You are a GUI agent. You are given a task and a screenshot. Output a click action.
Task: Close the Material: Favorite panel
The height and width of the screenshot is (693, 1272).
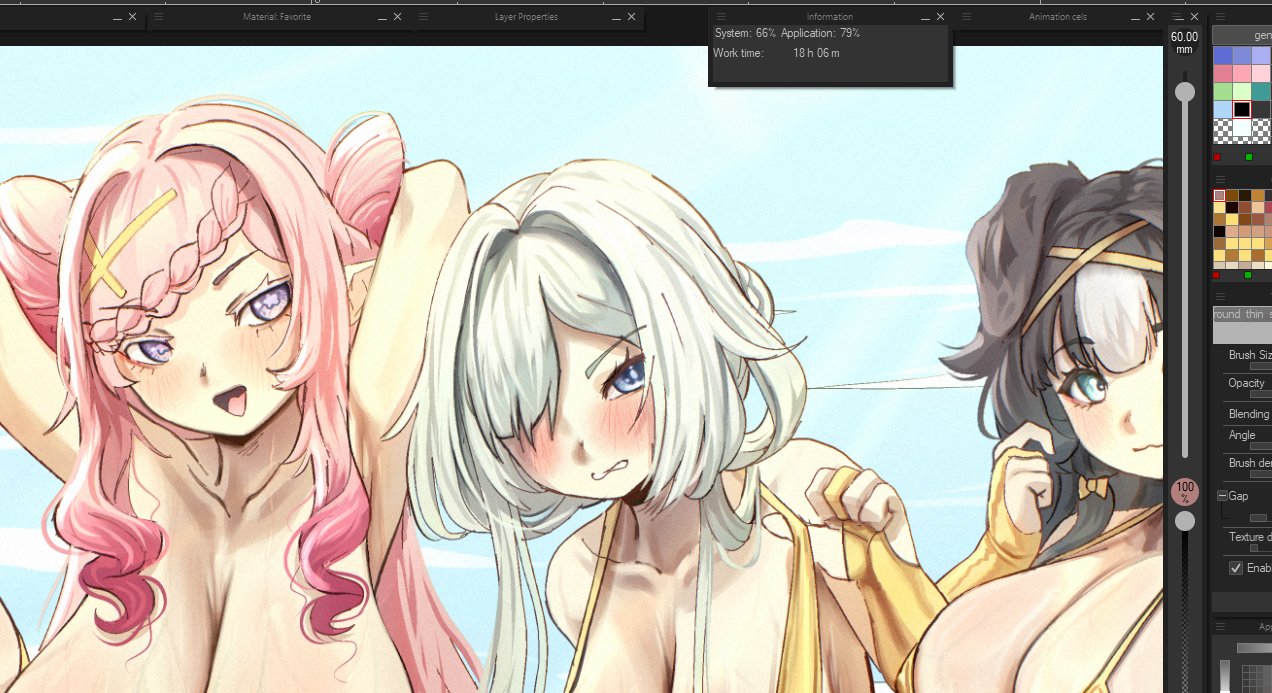click(398, 17)
